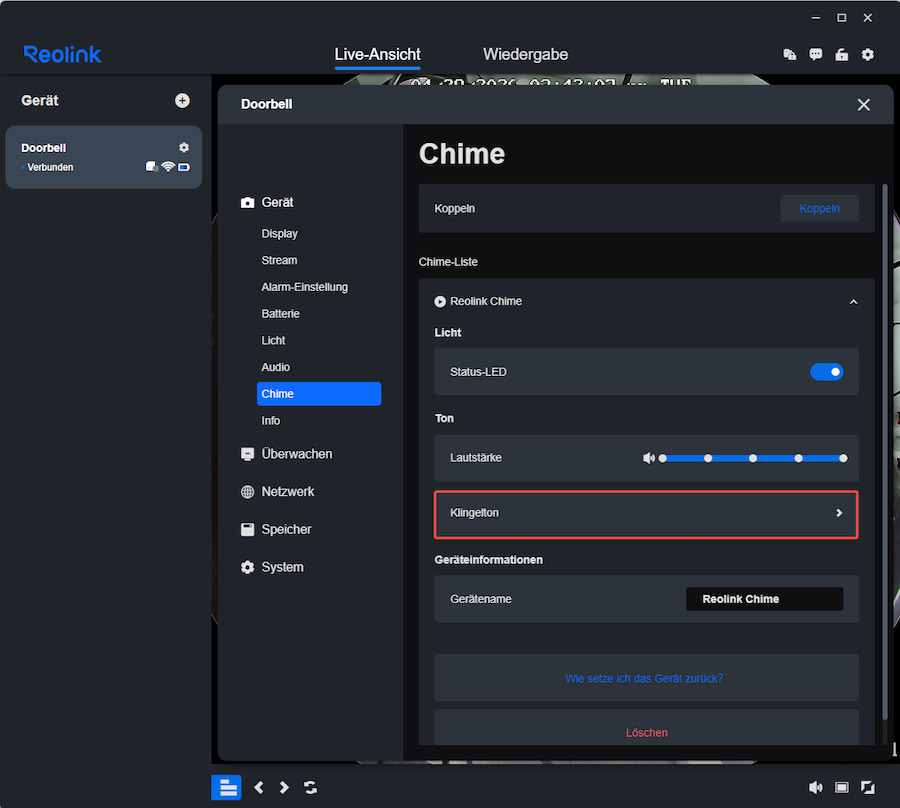This screenshot has height=808, width=900.
Task: Go to the previous page of camera views
Action: (259, 787)
